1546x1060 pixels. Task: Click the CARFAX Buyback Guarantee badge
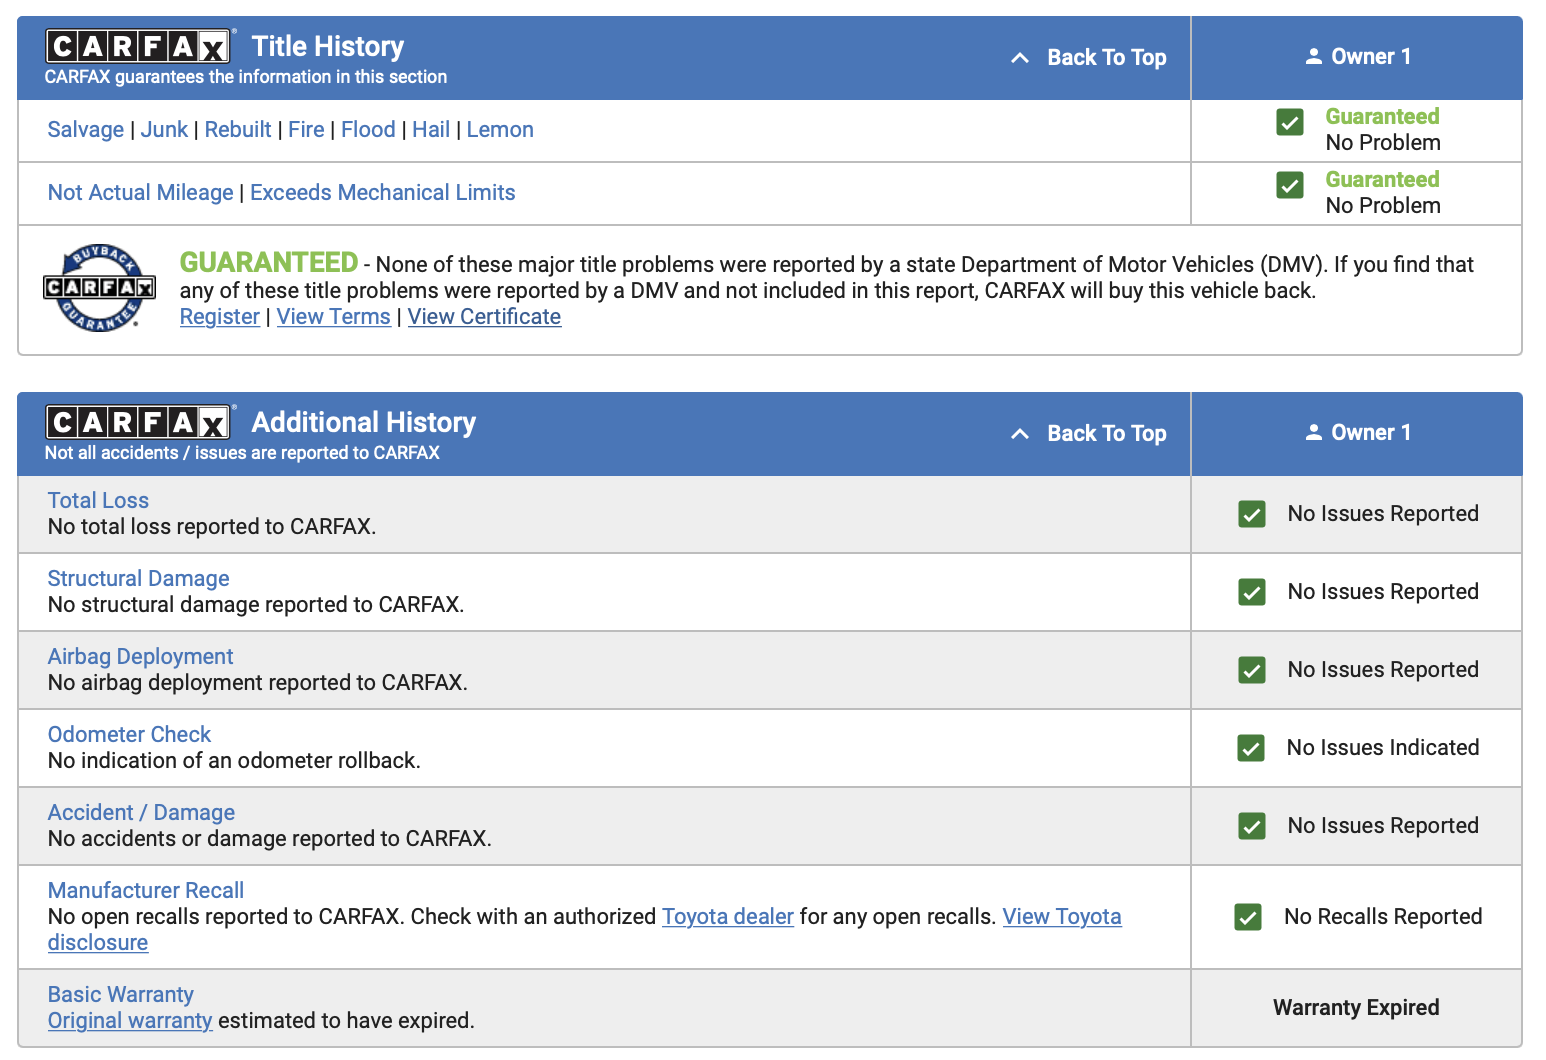pos(99,288)
